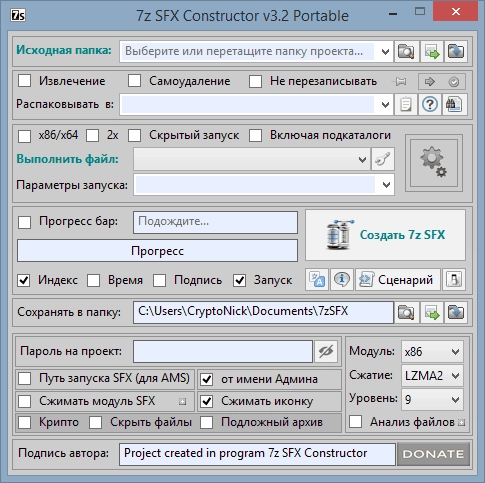The width and height of the screenshot is (485, 483).
Task: Click the binoculars icon in unpack row
Action: 454,105
